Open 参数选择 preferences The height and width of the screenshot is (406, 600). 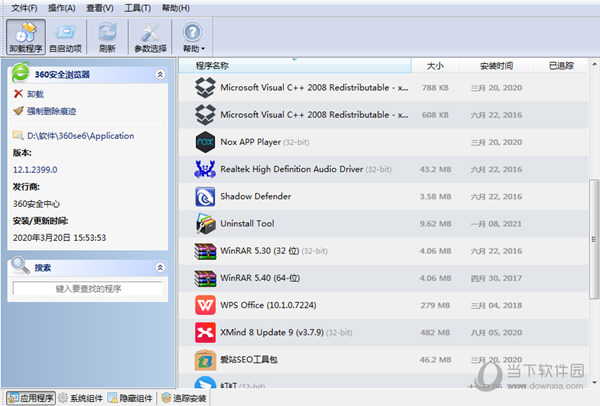150,37
